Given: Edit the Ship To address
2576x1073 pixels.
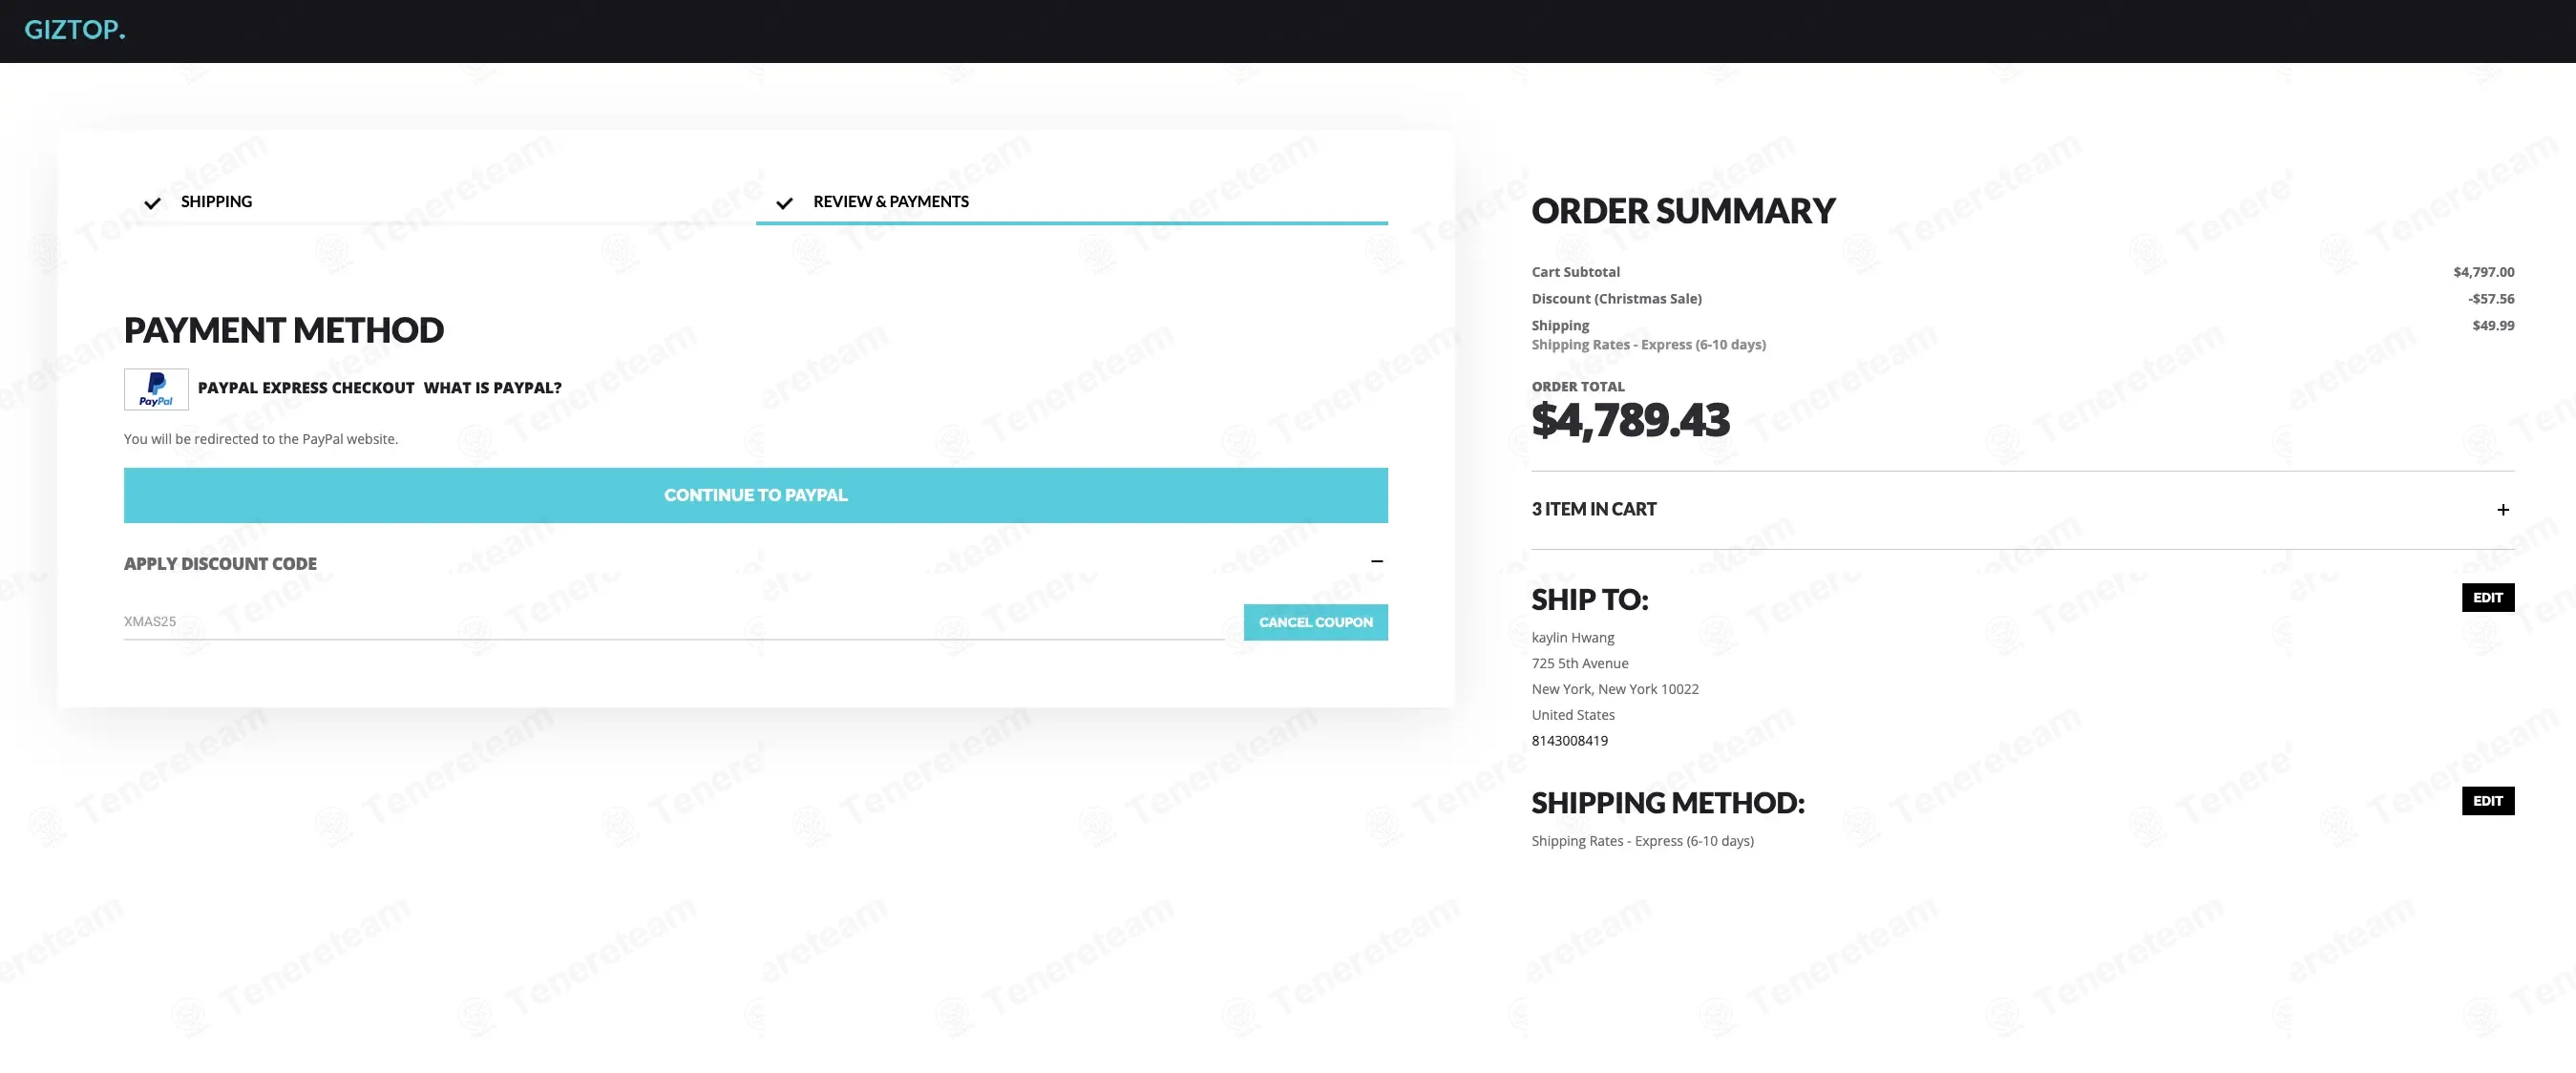Looking at the screenshot, I should (2488, 597).
